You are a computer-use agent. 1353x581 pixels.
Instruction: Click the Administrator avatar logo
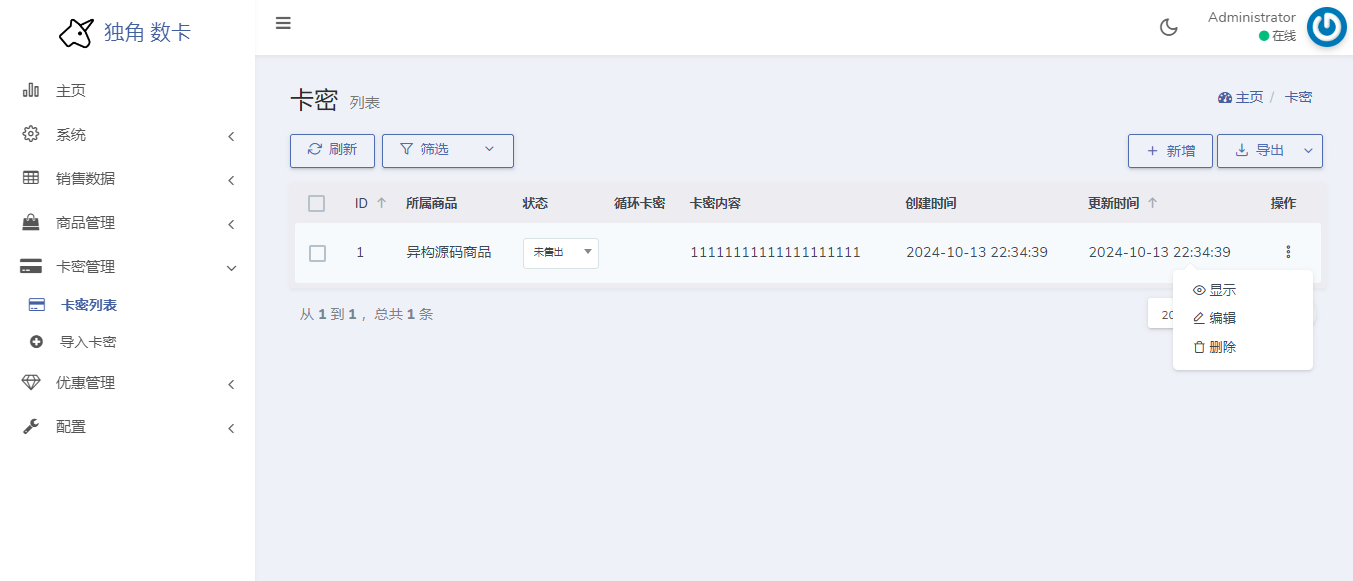click(x=1326, y=27)
